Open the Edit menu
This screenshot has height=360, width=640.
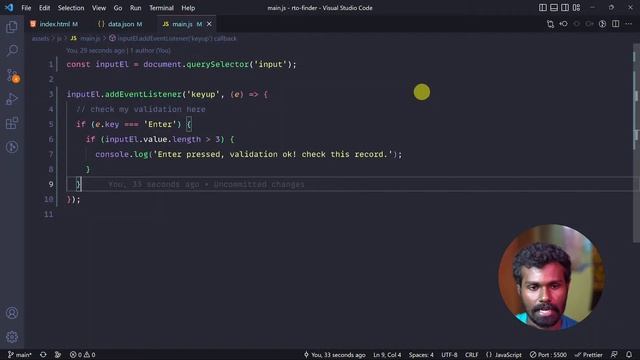[44, 8]
